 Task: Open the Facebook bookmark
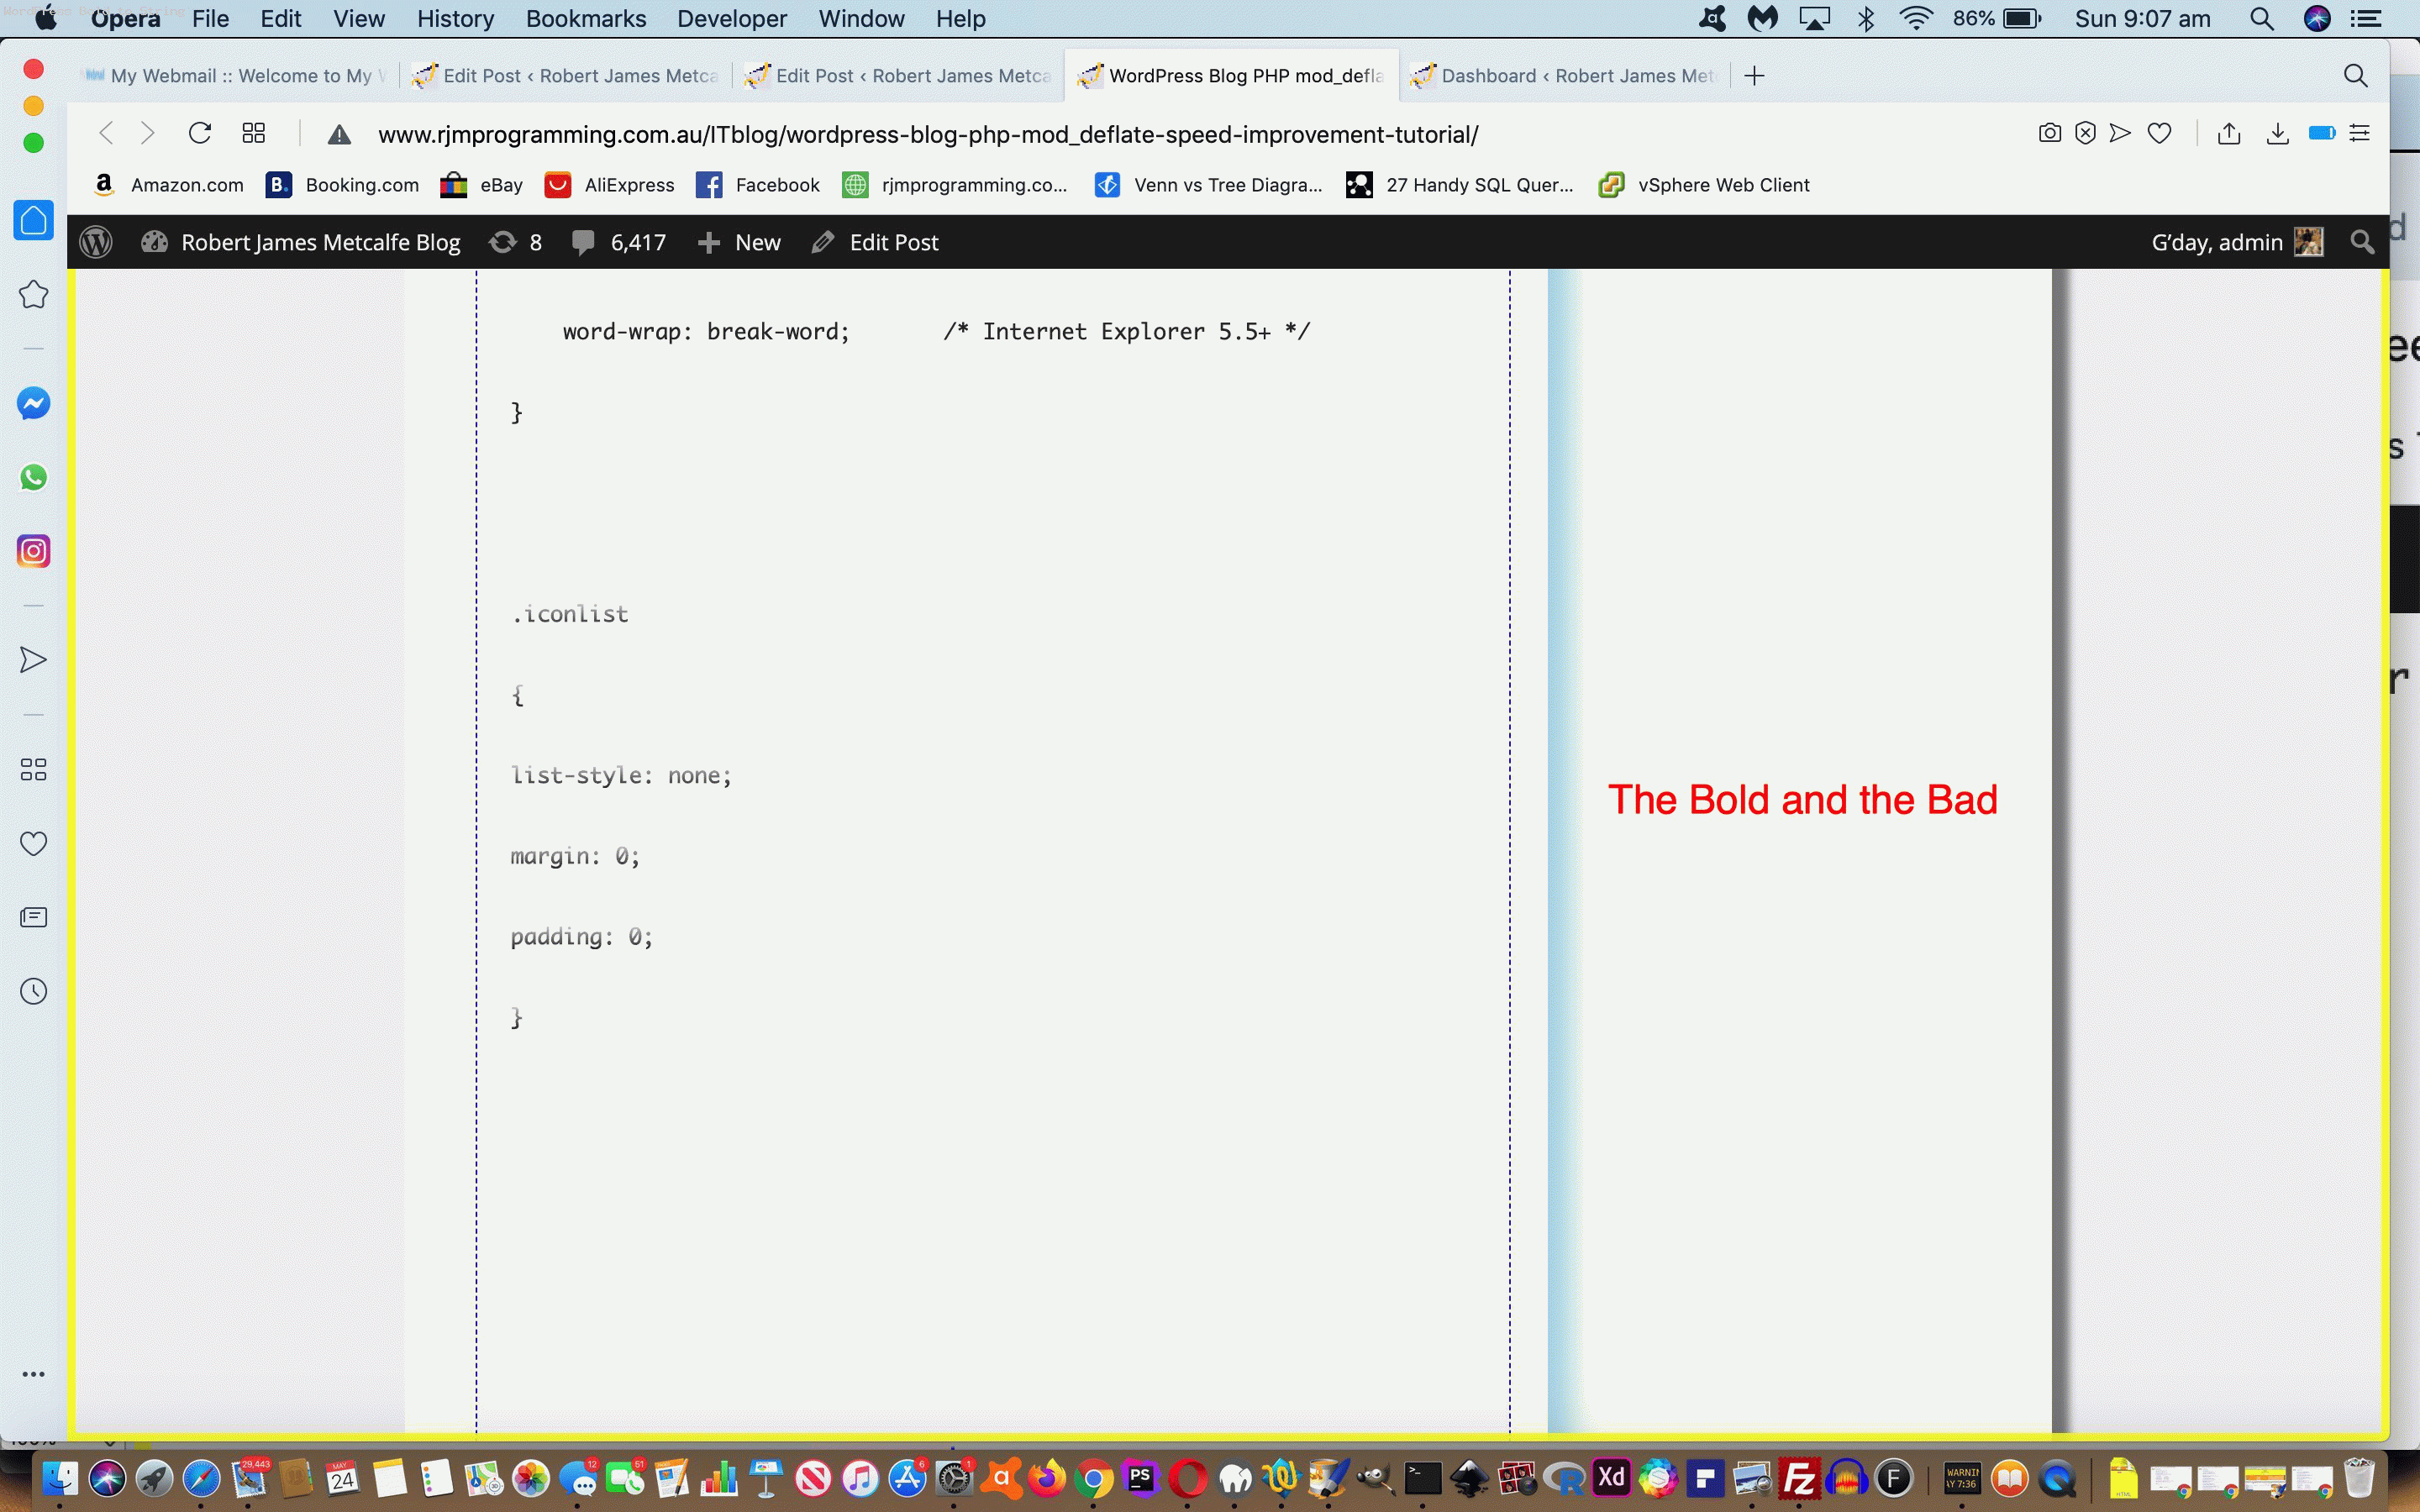click(x=758, y=185)
